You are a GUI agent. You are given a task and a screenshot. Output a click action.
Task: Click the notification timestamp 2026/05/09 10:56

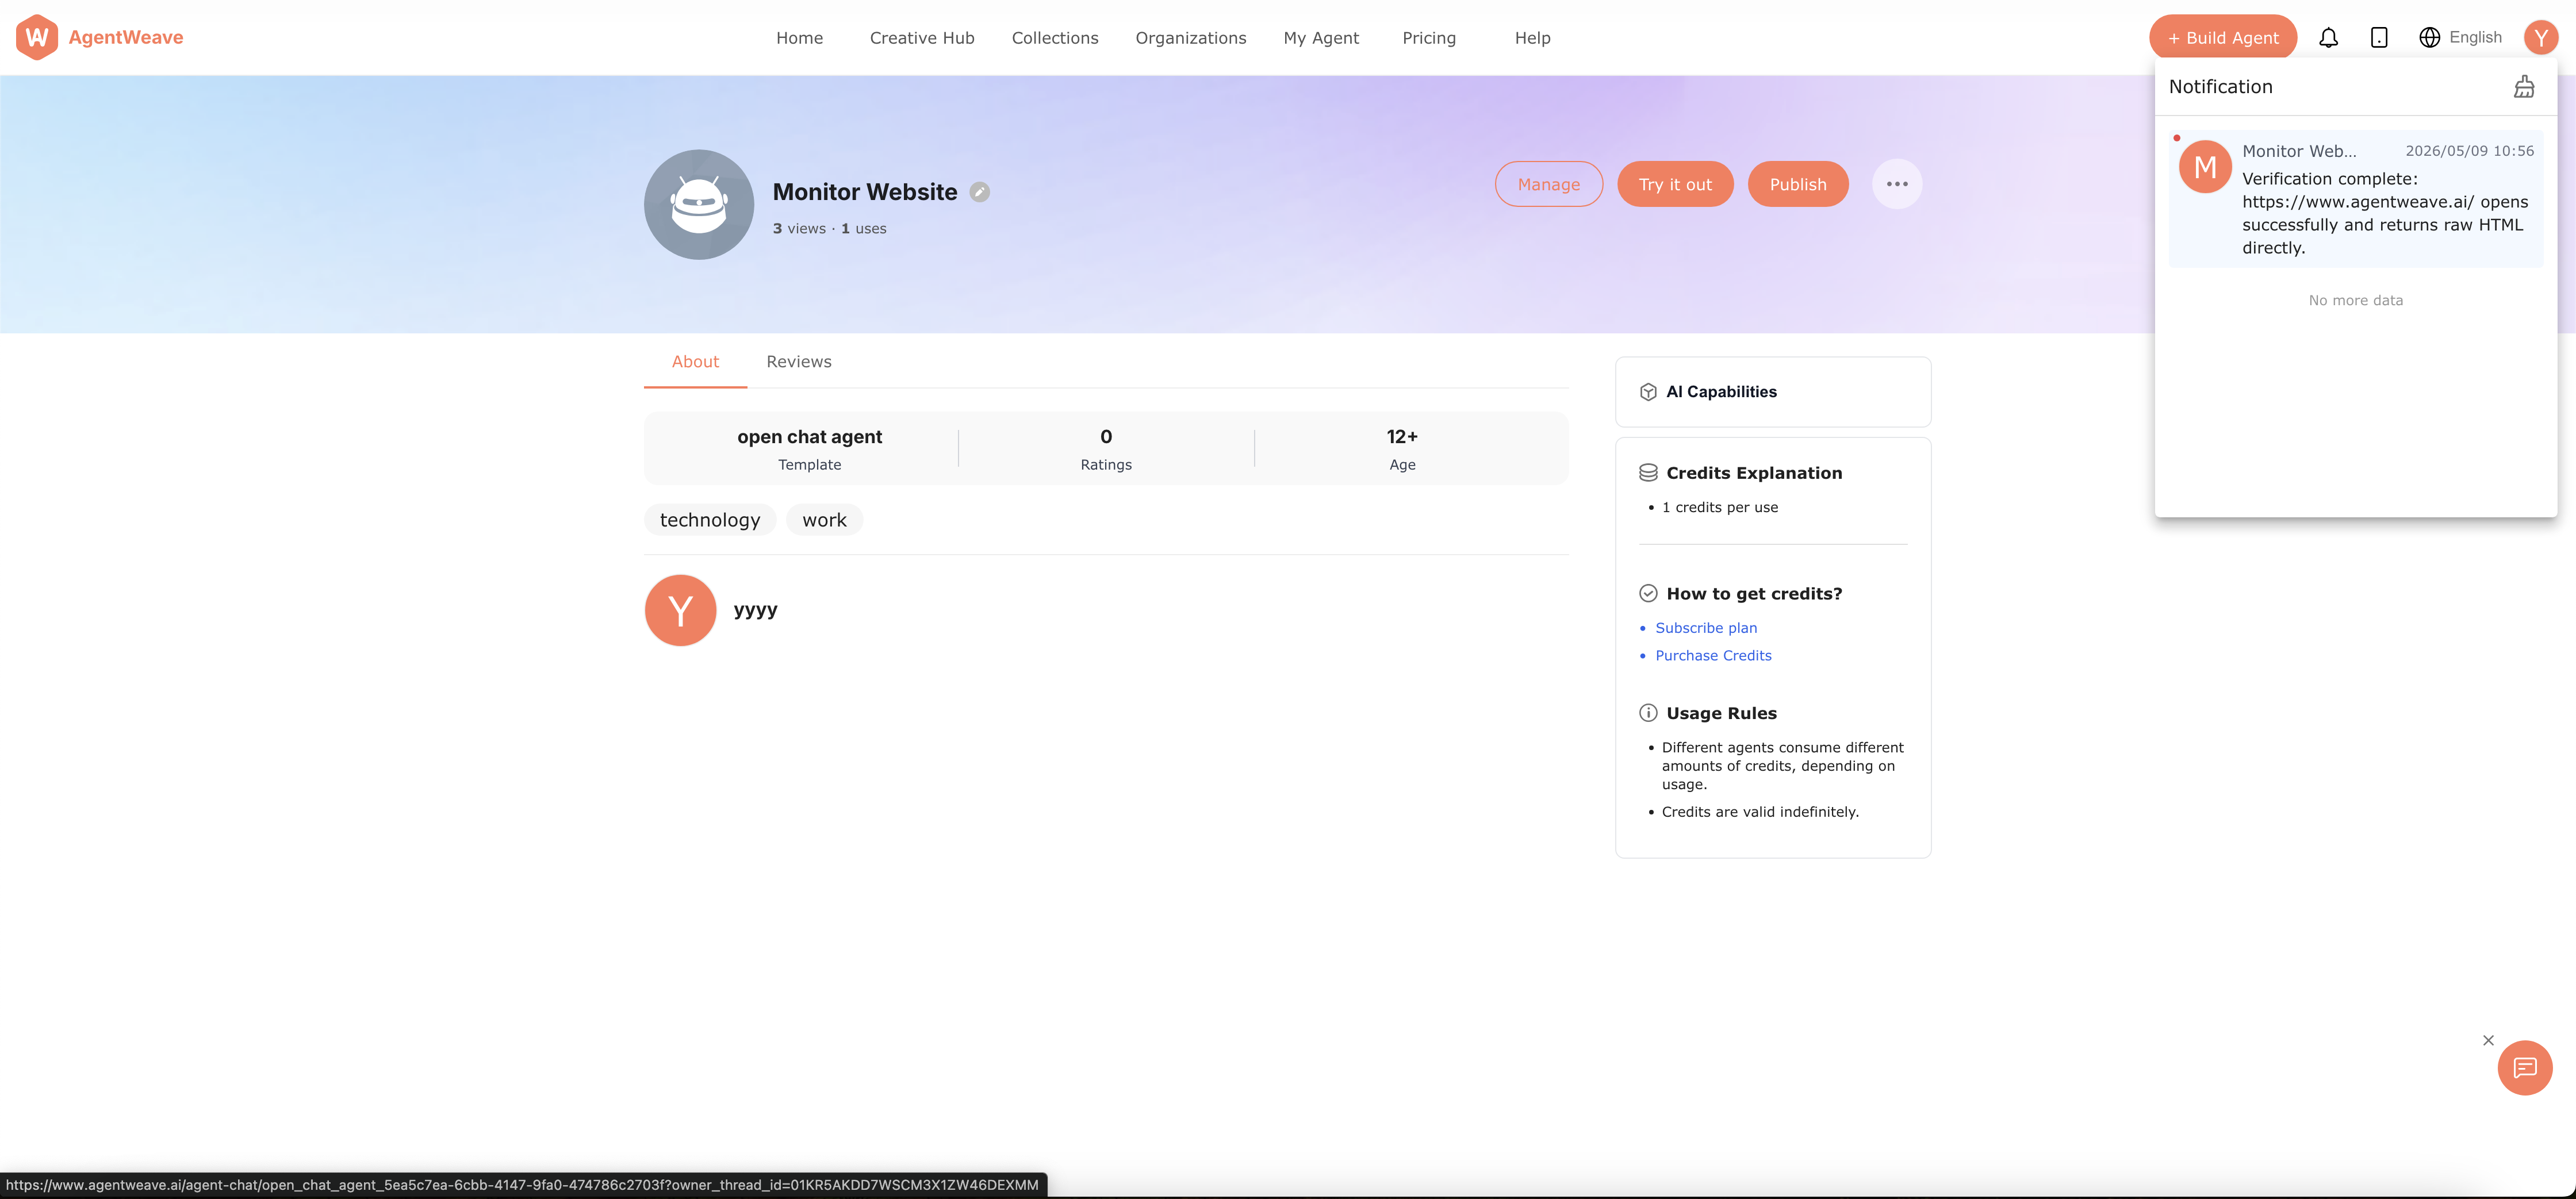[2469, 151]
